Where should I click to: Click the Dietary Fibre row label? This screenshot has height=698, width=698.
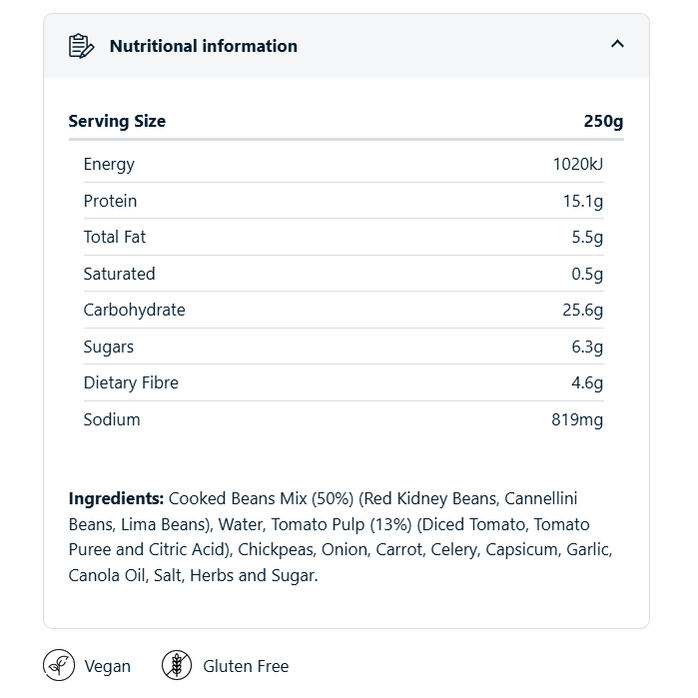(x=131, y=383)
